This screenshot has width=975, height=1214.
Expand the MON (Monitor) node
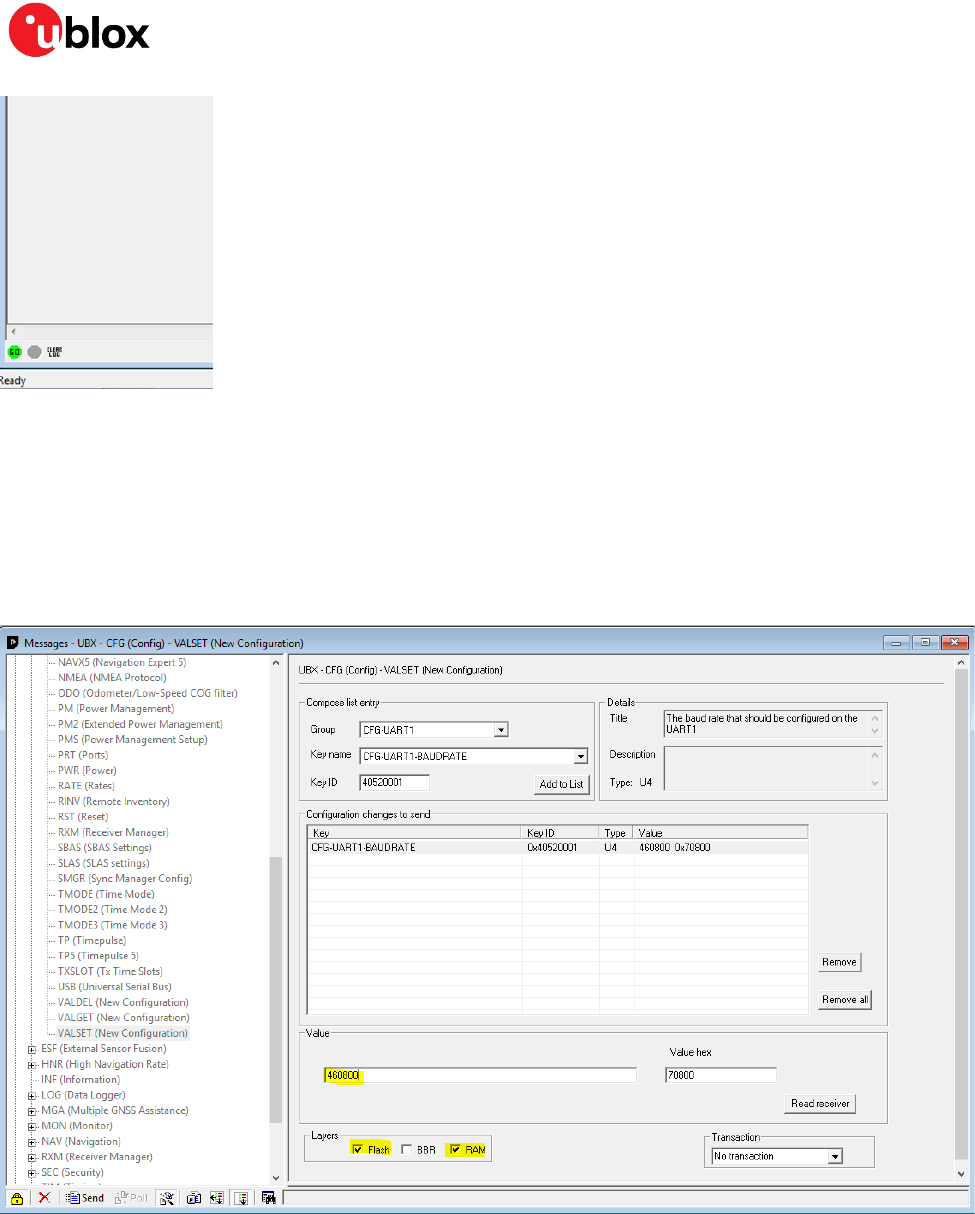(x=32, y=1126)
